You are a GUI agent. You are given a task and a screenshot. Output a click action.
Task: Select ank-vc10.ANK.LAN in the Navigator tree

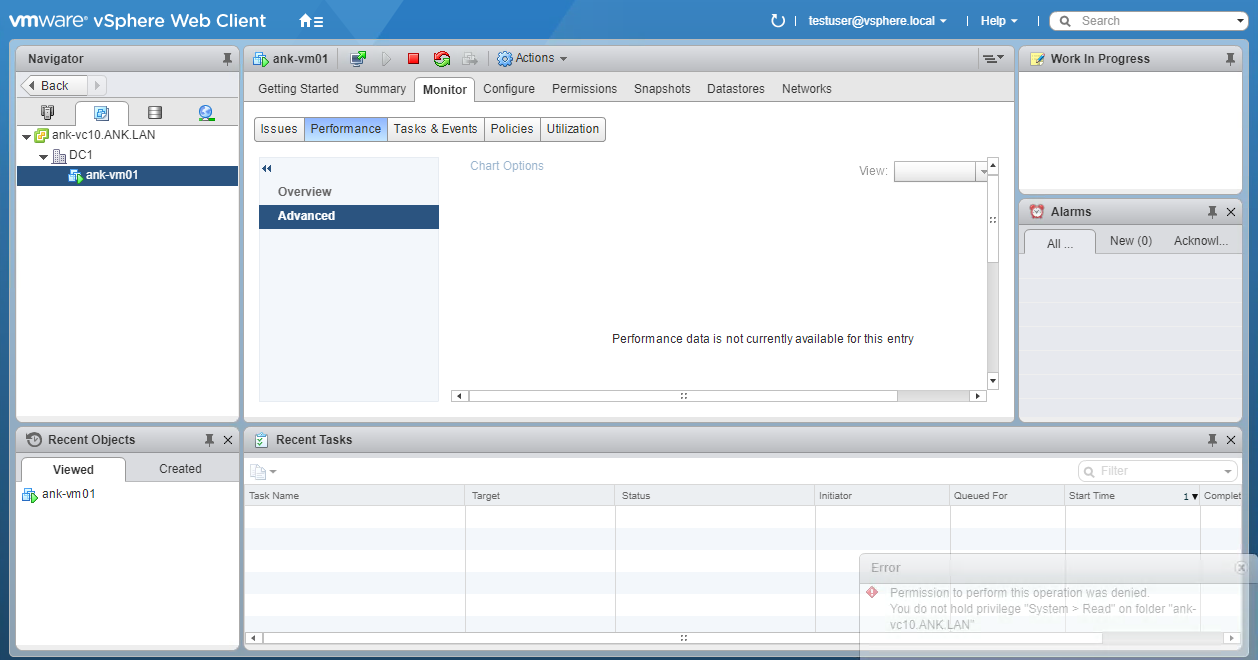coord(103,135)
